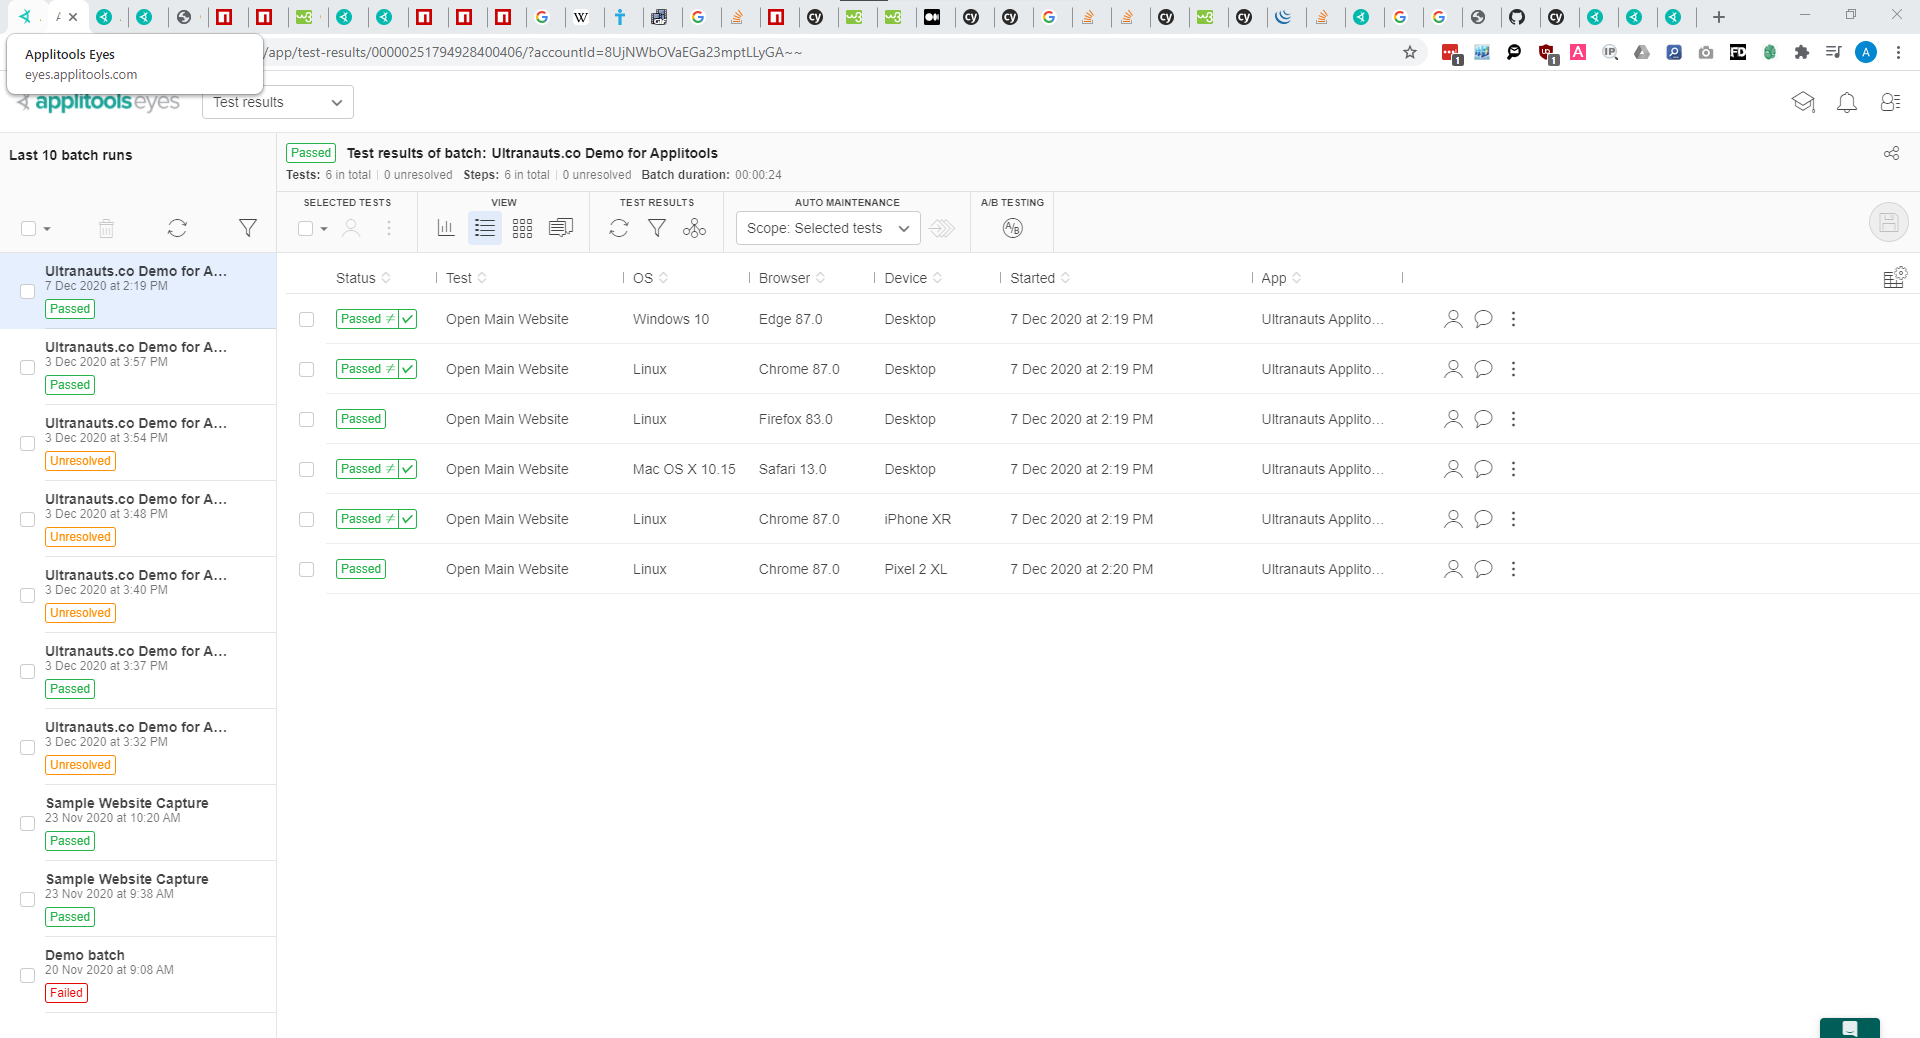The height and width of the screenshot is (1038, 1920).
Task: Check the Sample Website 10:20 AM batch checkbox
Action: point(28,823)
